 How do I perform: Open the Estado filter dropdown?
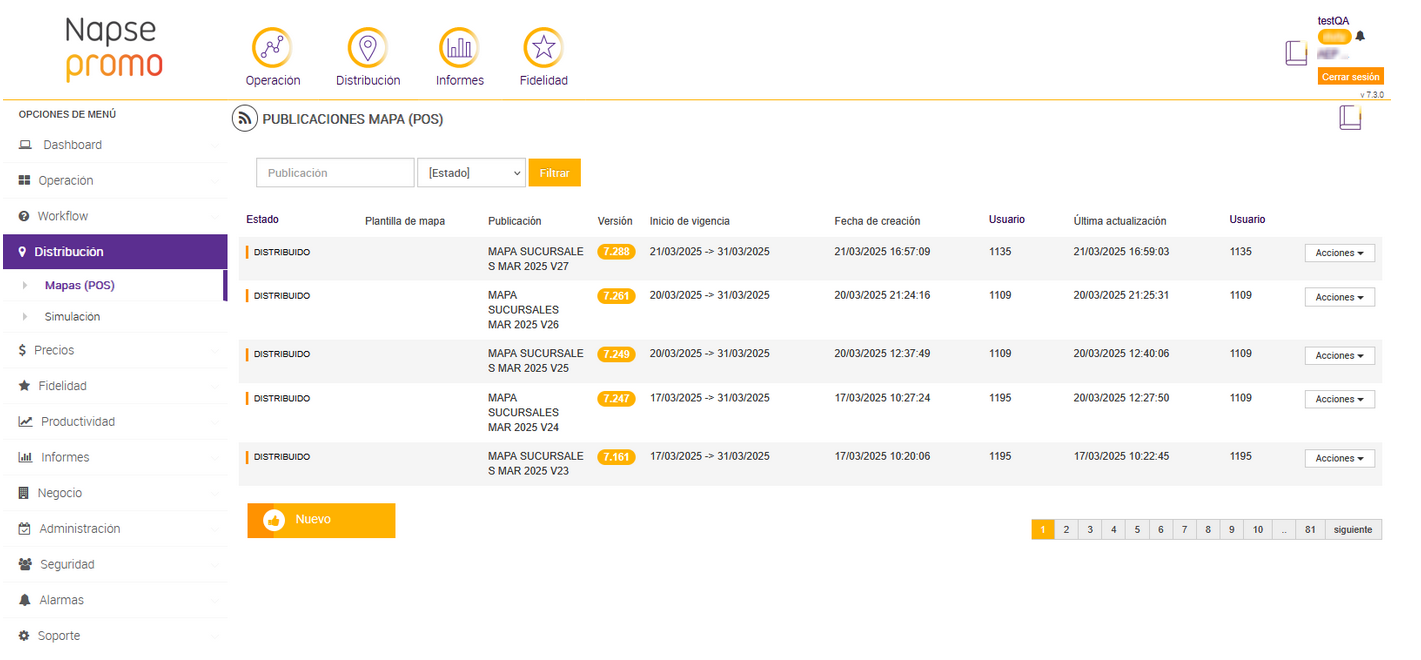(471, 173)
